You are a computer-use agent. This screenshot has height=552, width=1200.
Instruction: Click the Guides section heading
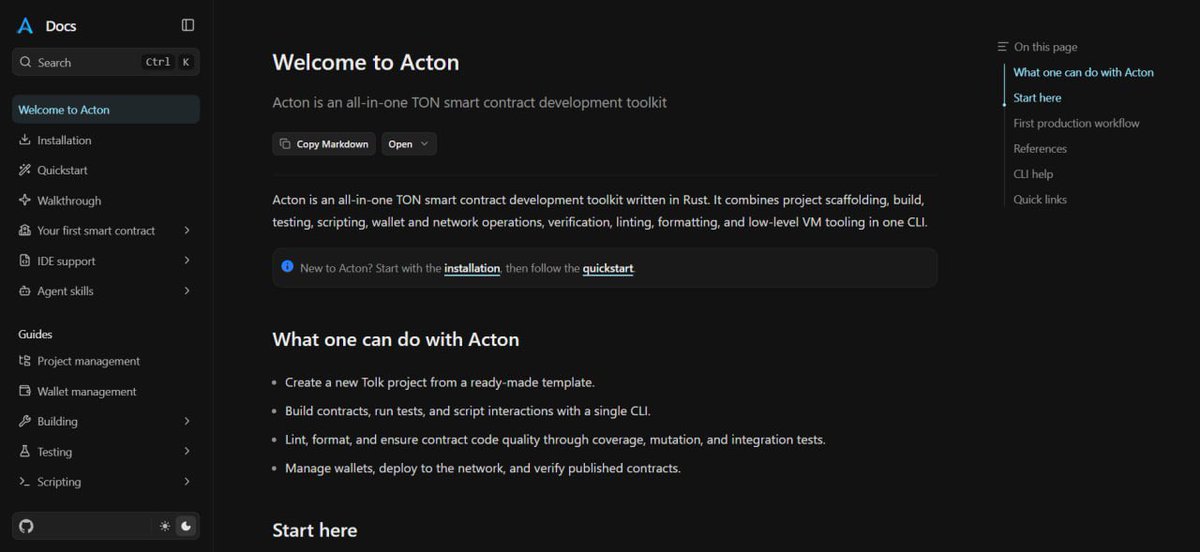(x=35, y=334)
